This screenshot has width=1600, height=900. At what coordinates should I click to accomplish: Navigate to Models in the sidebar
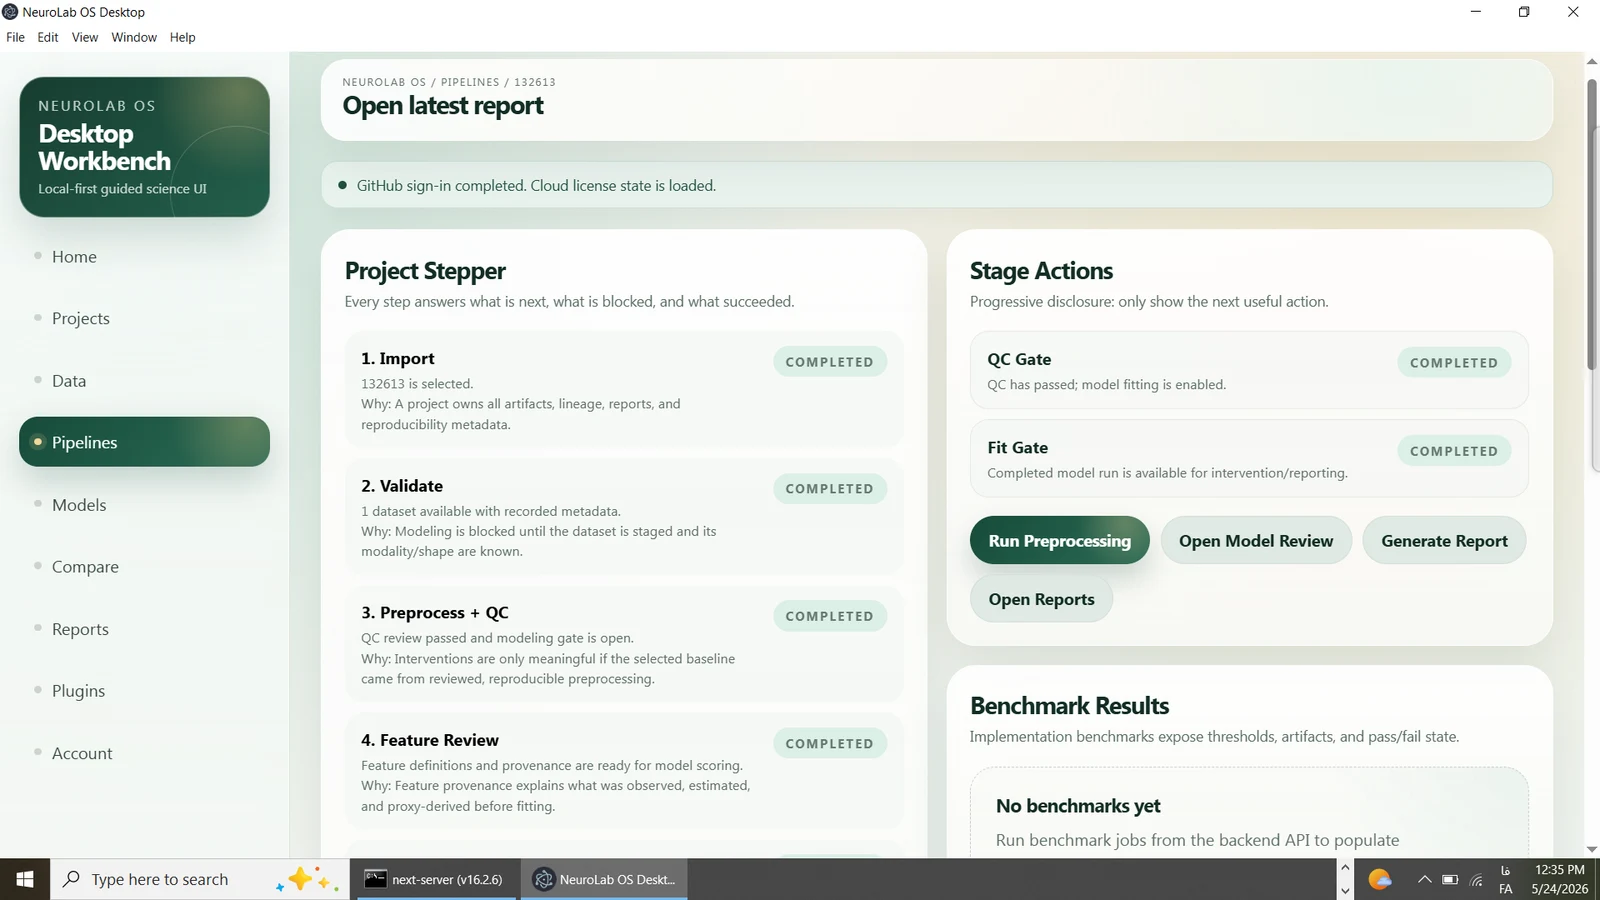144,504
